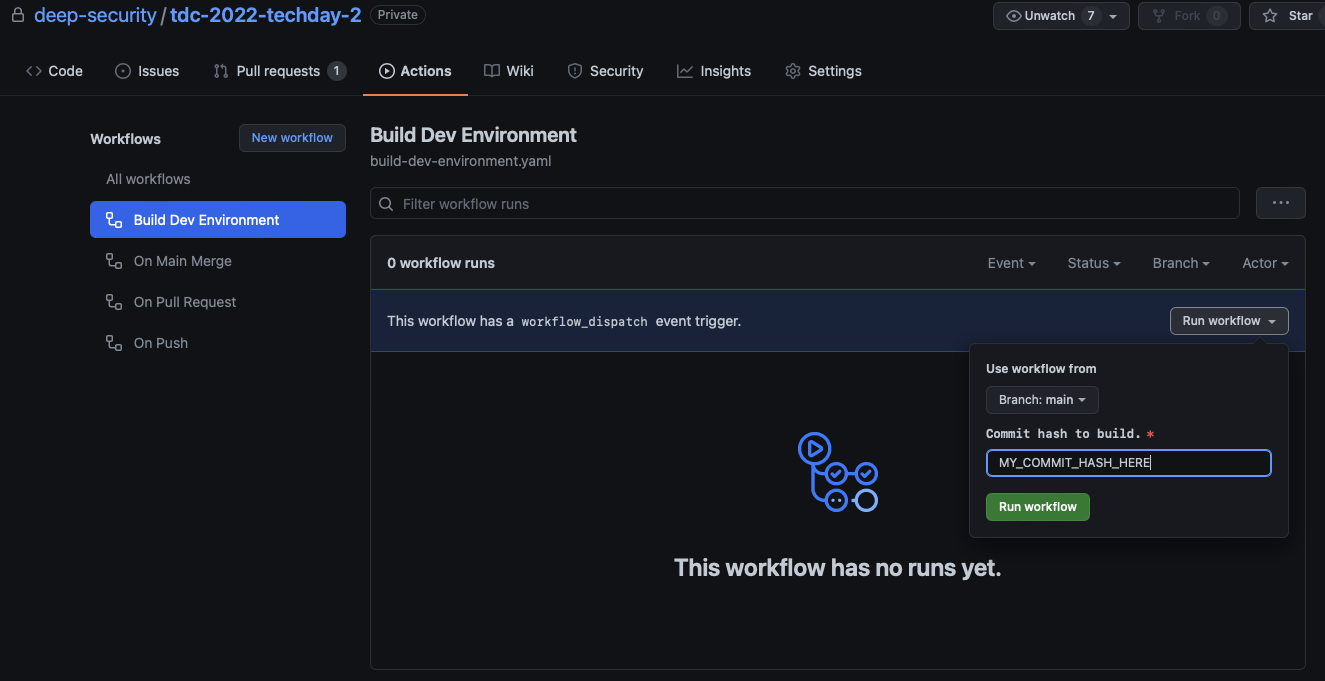The image size is (1325, 681).
Task: Open the Branch: main selector
Action: pyautogui.click(x=1042, y=400)
